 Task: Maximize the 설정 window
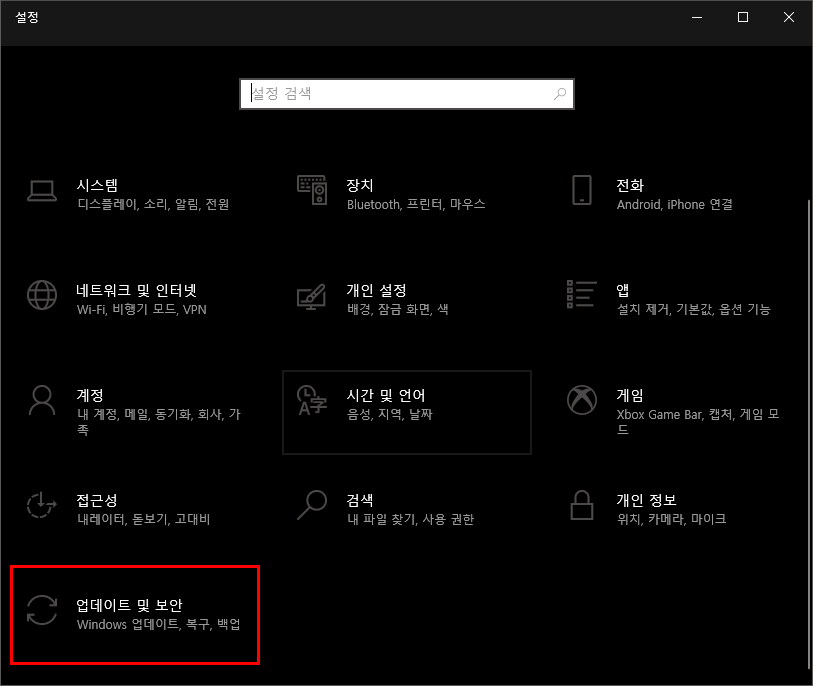click(743, 17)
